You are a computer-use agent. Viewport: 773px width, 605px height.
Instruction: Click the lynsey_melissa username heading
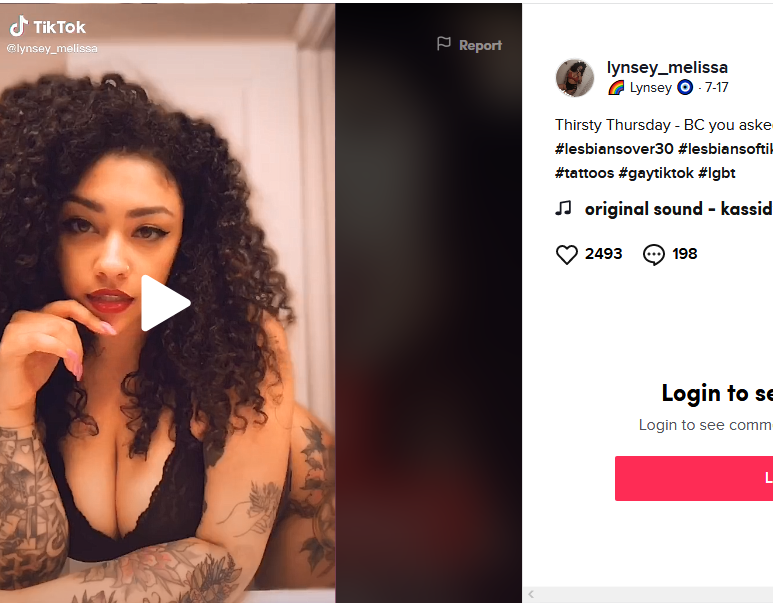click(667, 67)
